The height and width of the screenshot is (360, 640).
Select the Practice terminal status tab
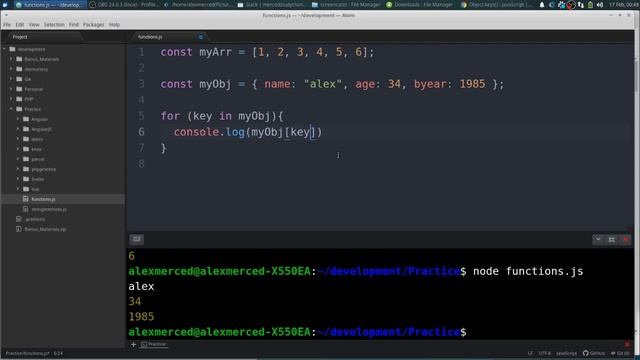153,344
